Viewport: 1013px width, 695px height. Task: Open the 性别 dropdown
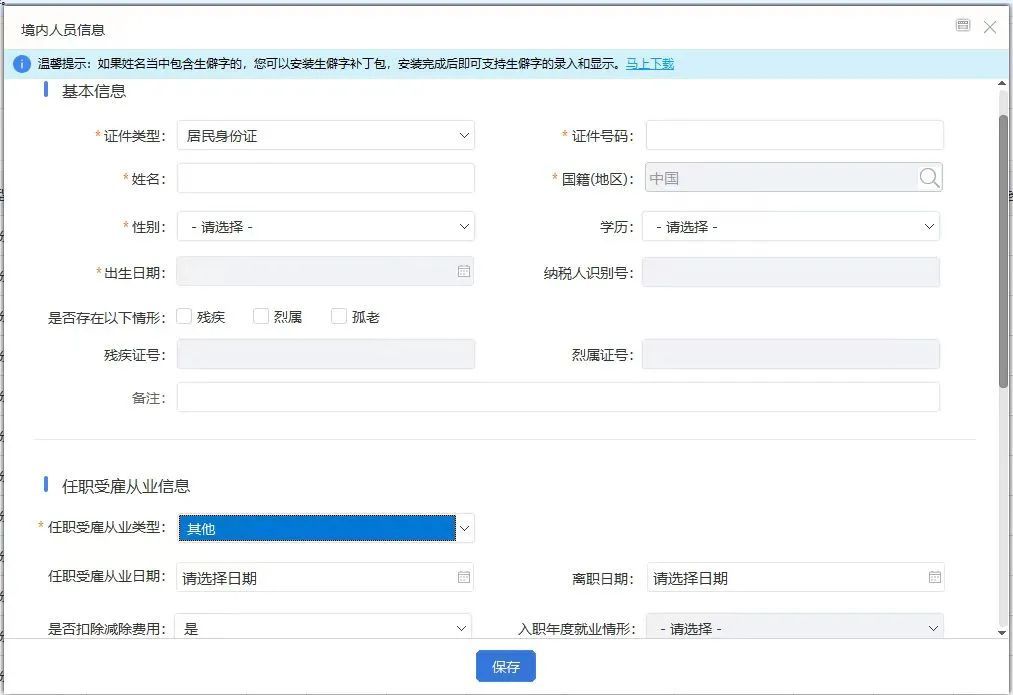326,227
